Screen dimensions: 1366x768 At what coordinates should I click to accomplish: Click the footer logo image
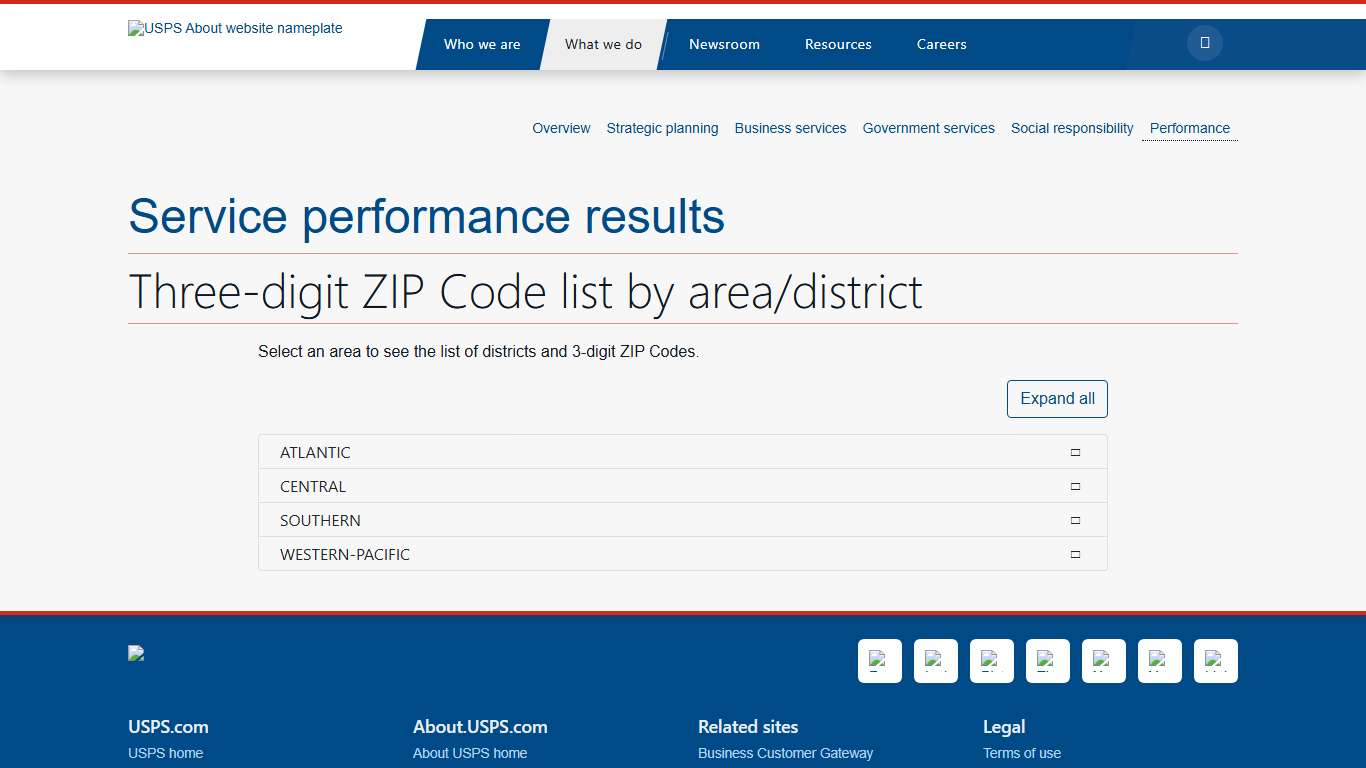[x=136, y=652]
